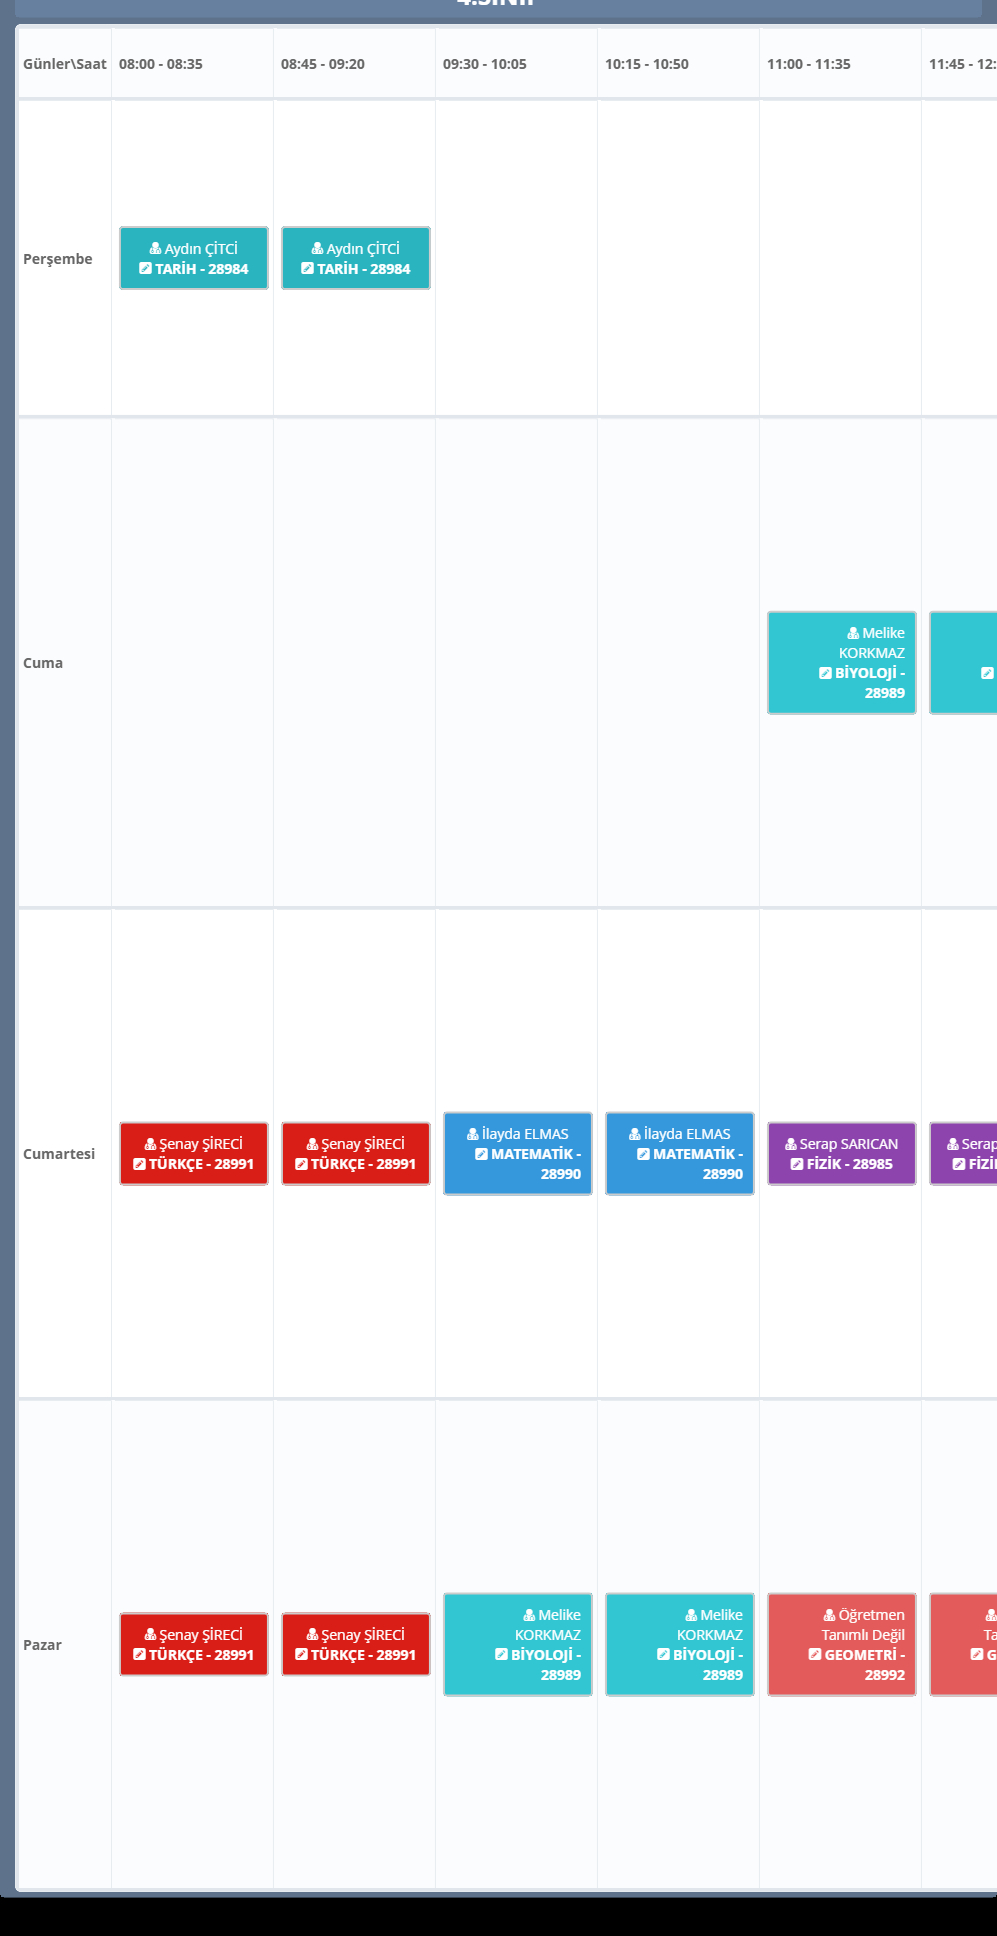Image resolution: width=997 pixels, height=1936 pixels.
Task: Click teacher icon on Cumartesi 08:00 Şenay ŞİRECİ card
Action: click(150, 1144)
